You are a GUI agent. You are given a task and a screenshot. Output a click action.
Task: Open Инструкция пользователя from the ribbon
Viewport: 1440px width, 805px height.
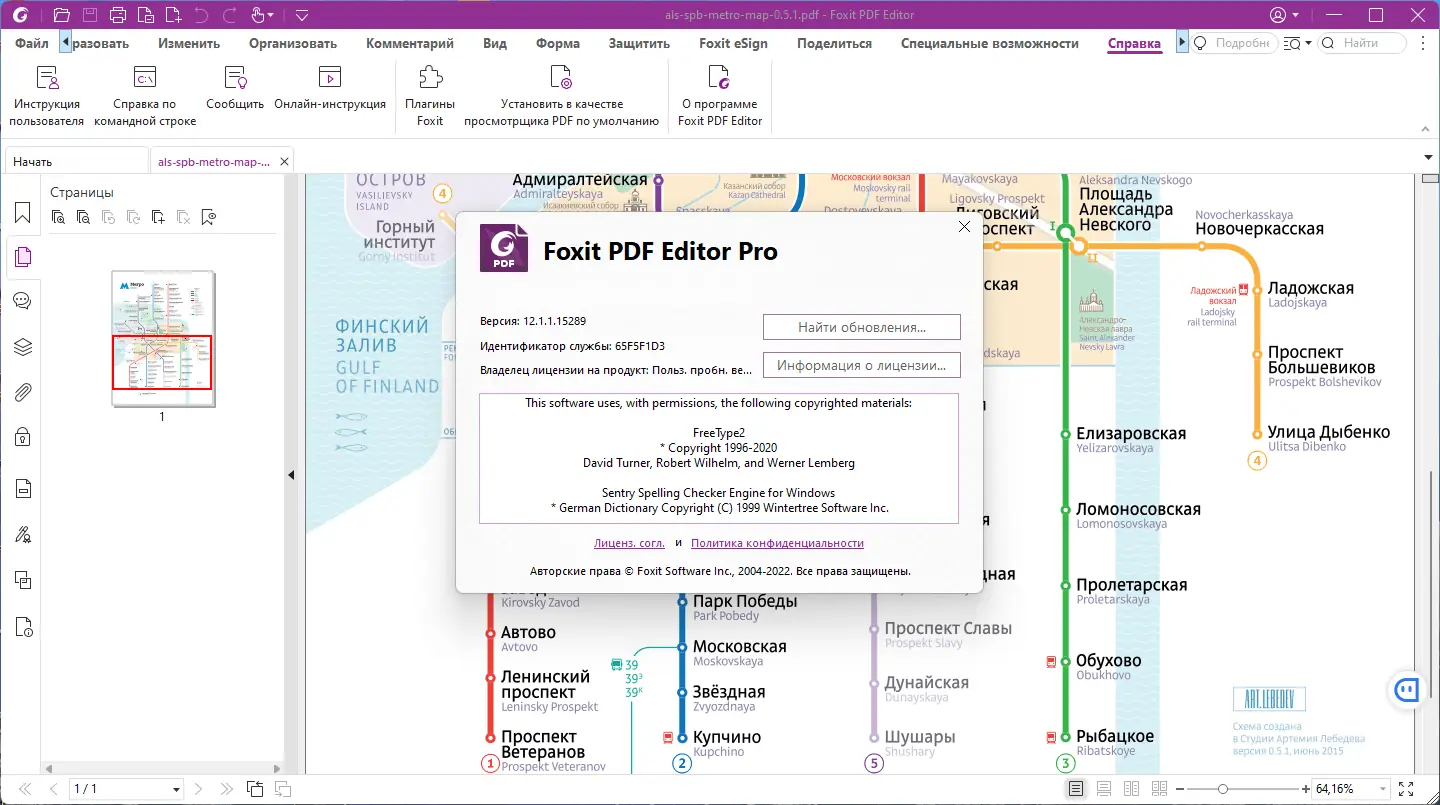click(46, 96)
